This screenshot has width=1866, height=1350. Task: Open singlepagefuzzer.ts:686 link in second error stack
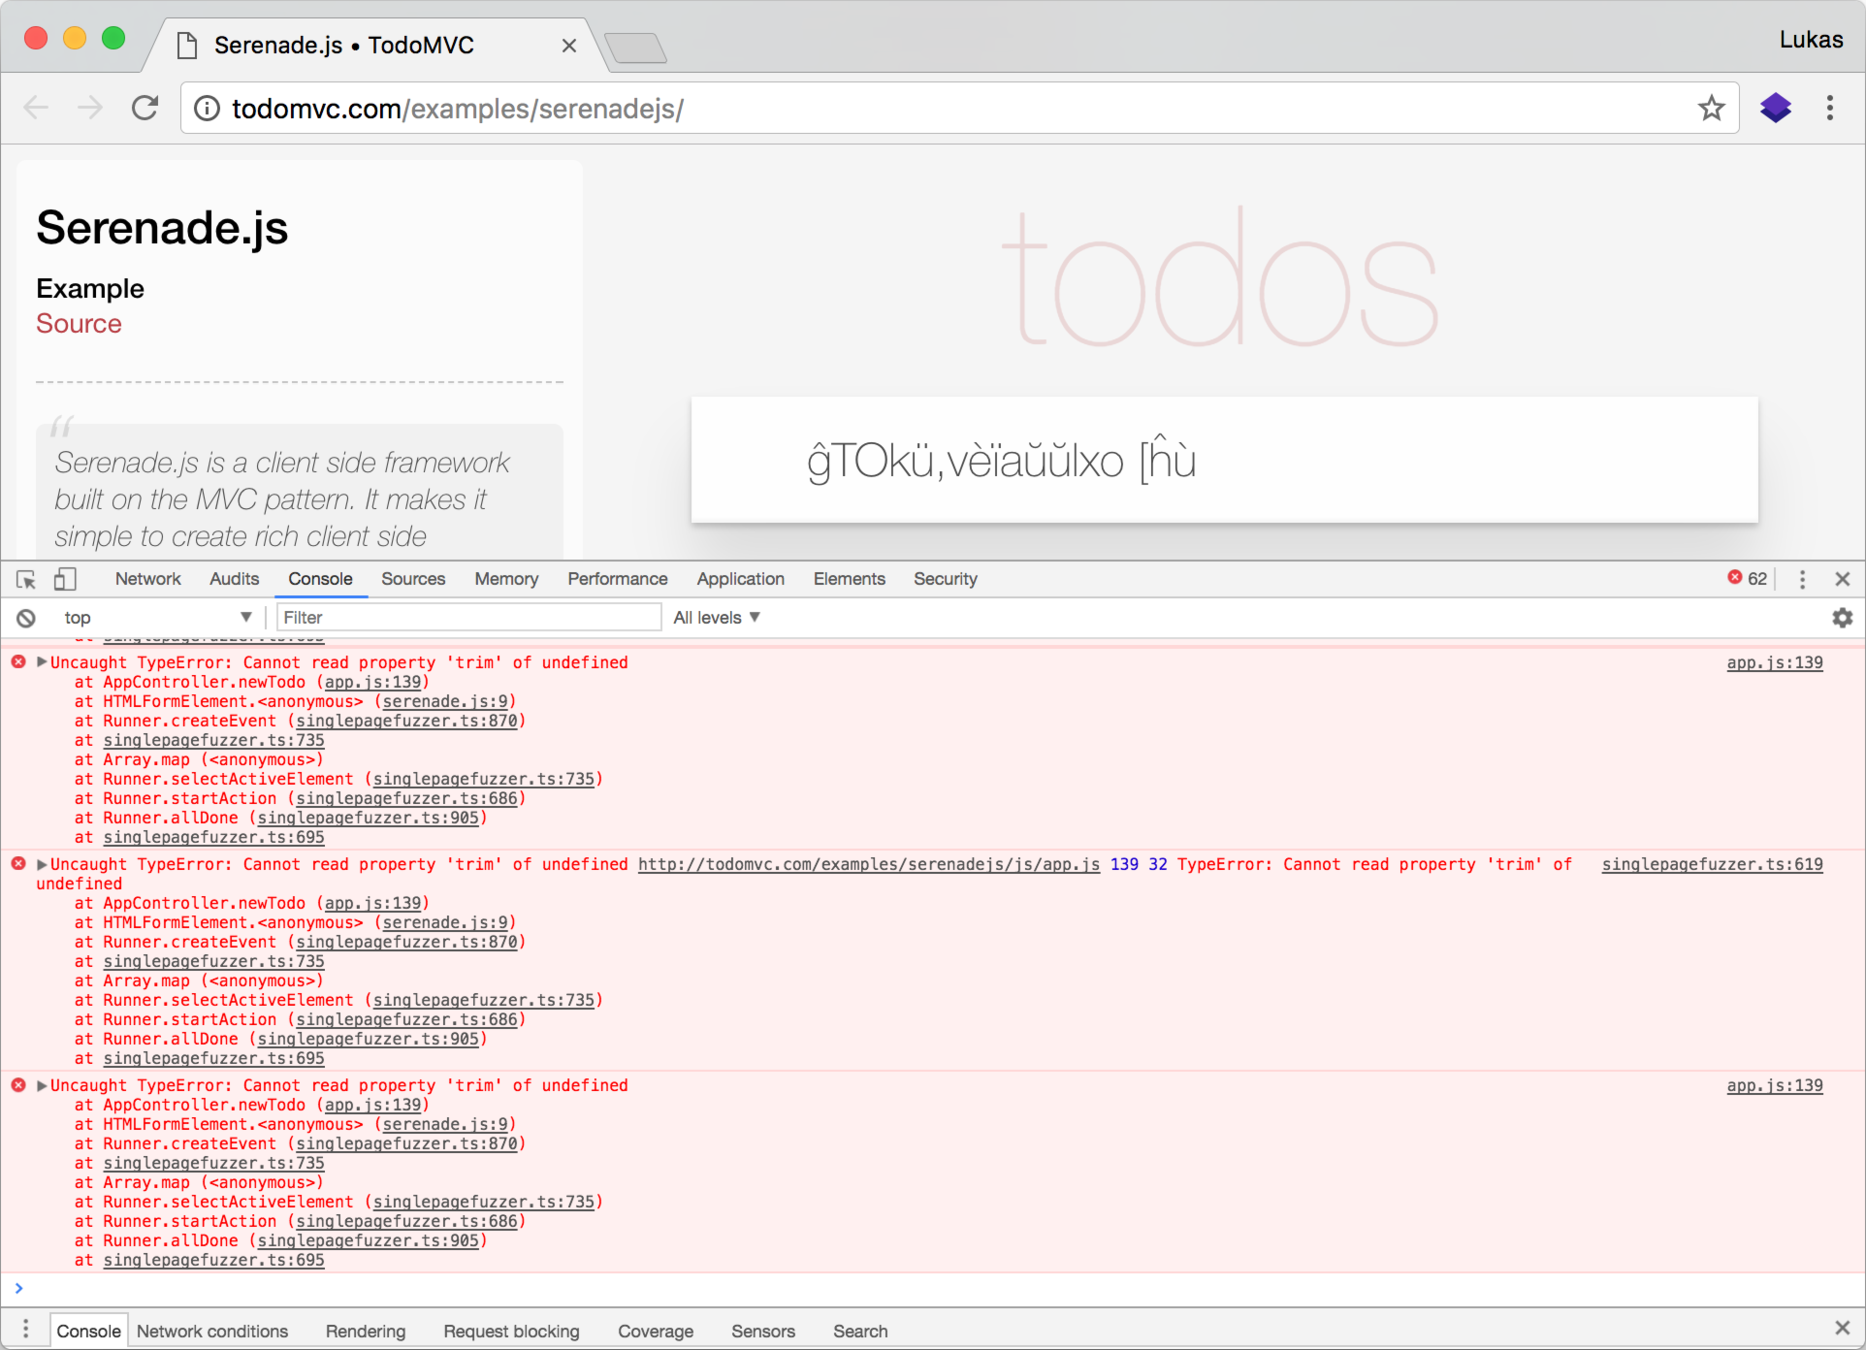tap(407, 1020)
